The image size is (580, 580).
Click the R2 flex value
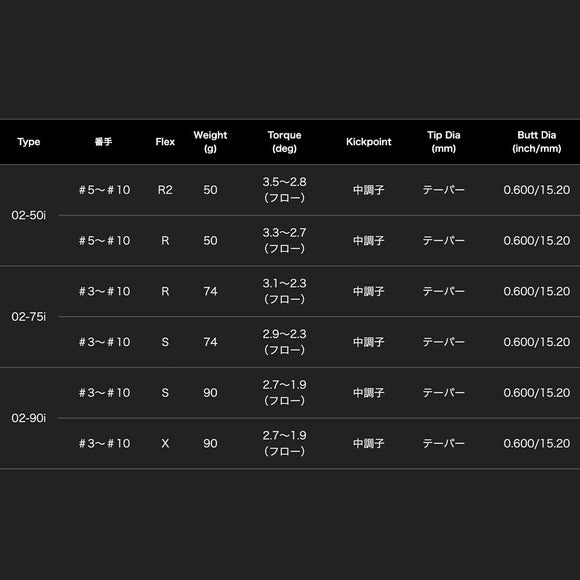(x=165, y=190)
